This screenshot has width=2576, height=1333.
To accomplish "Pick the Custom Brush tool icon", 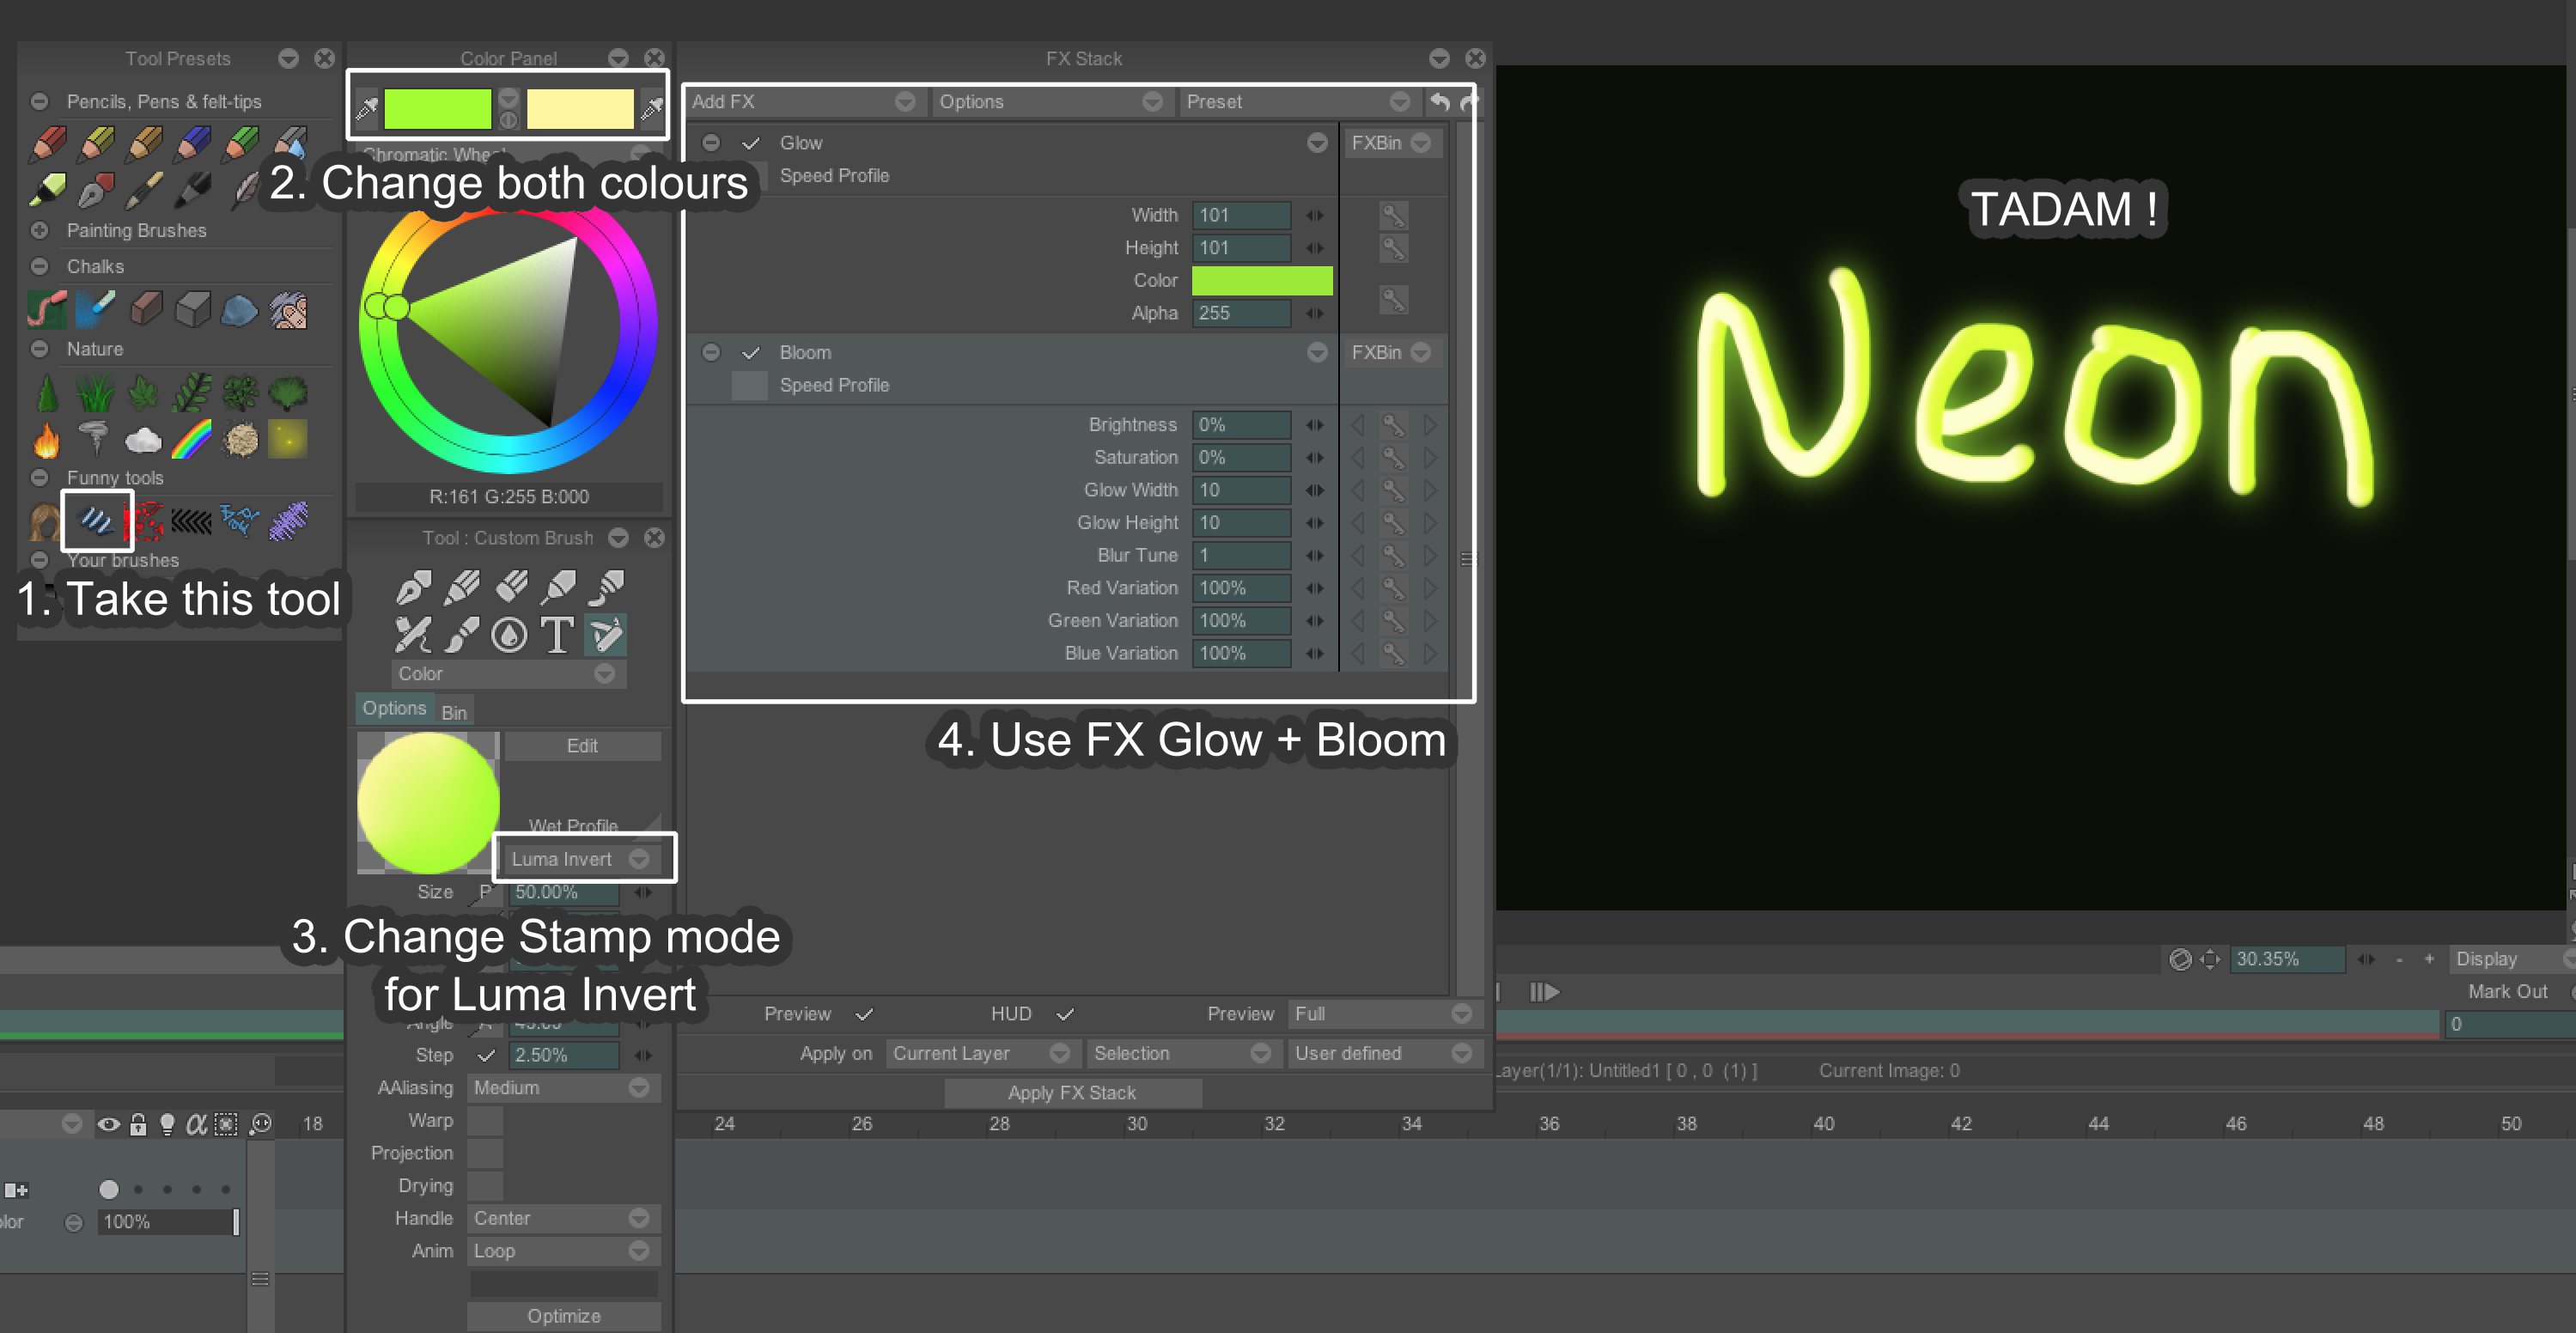I will point(606,635).
